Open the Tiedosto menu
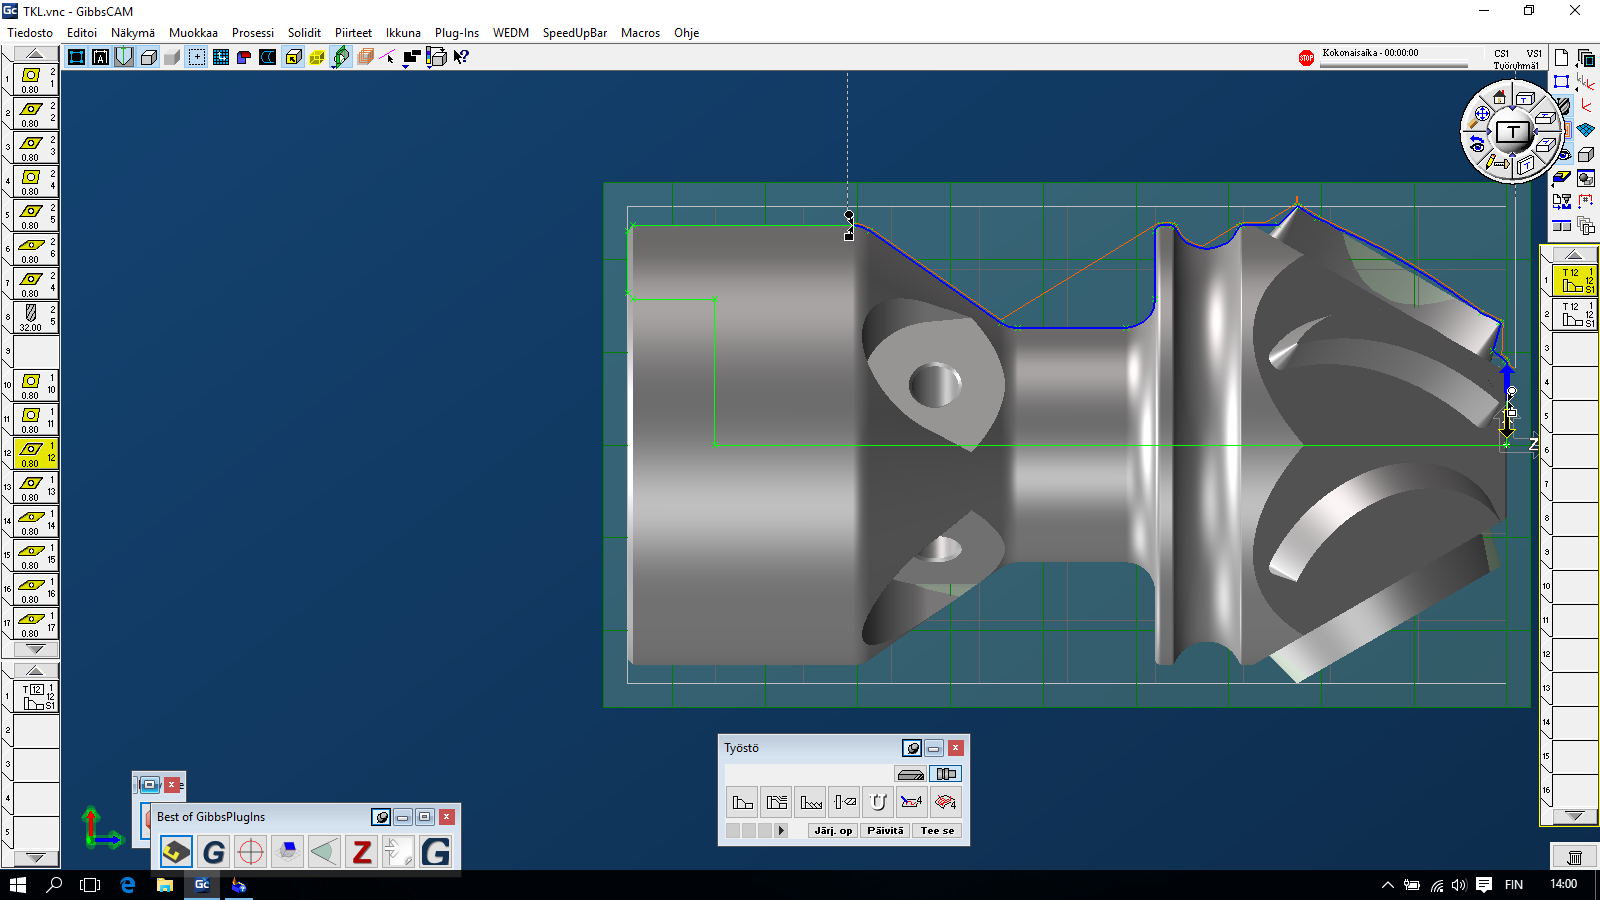The image size is (1600, 900). tap(30, 33)
